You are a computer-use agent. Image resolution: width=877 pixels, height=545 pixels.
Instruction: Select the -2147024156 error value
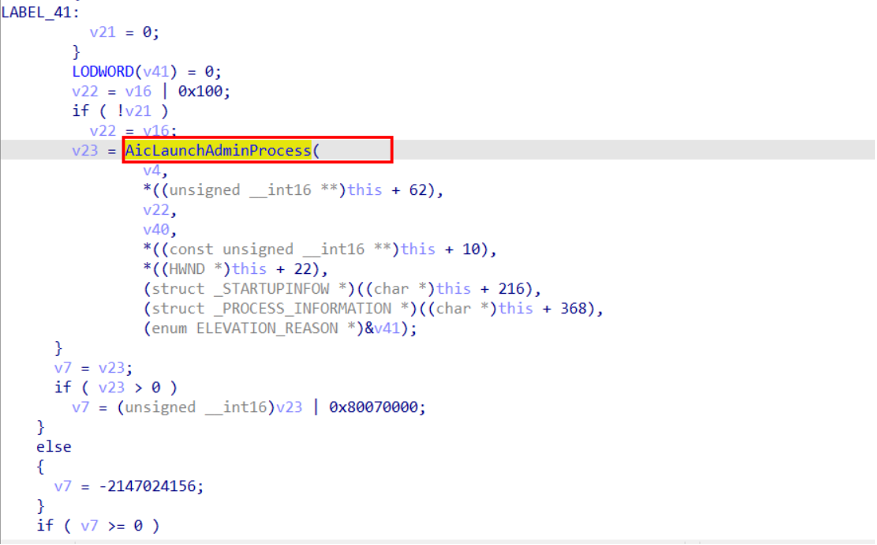(147, 486)
